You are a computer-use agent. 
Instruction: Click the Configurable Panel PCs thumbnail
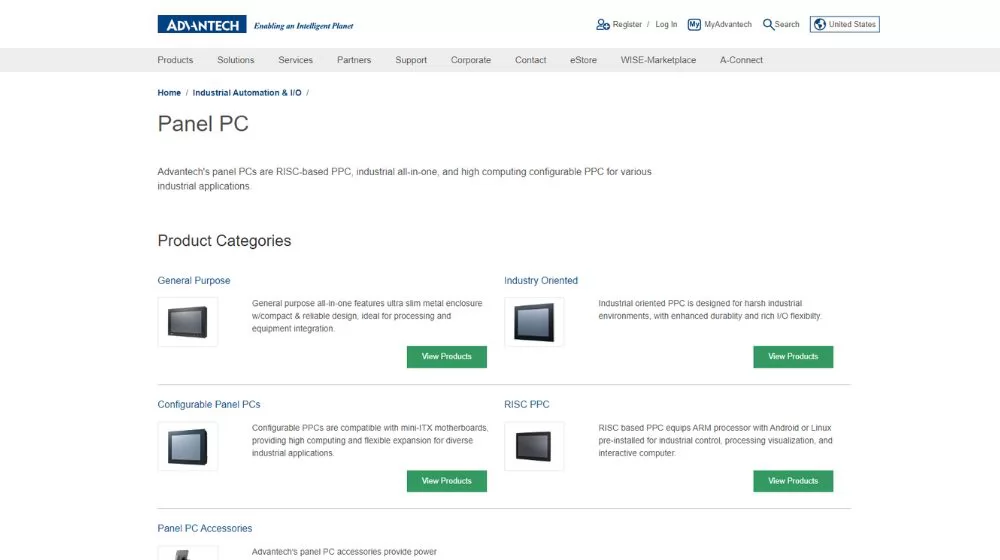188,446
